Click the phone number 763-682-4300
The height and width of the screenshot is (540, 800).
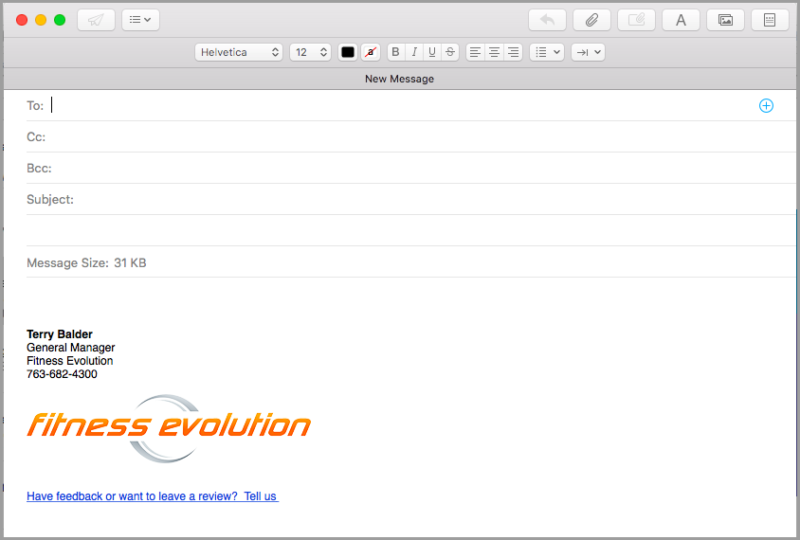click(62, 374)
